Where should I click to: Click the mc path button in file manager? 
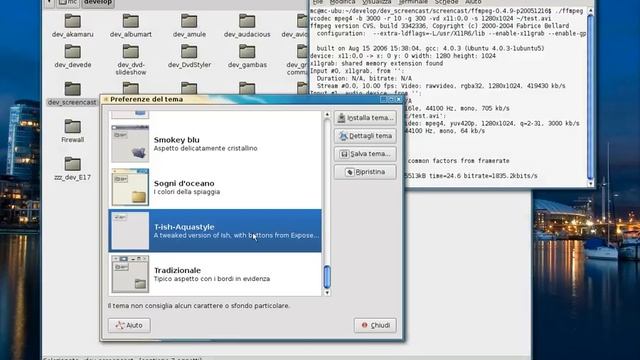coord(68,3)
